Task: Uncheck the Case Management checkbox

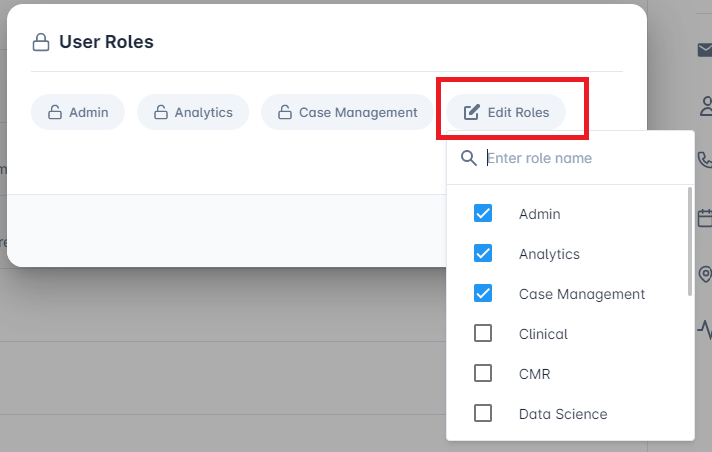Action: pos(483,293)
